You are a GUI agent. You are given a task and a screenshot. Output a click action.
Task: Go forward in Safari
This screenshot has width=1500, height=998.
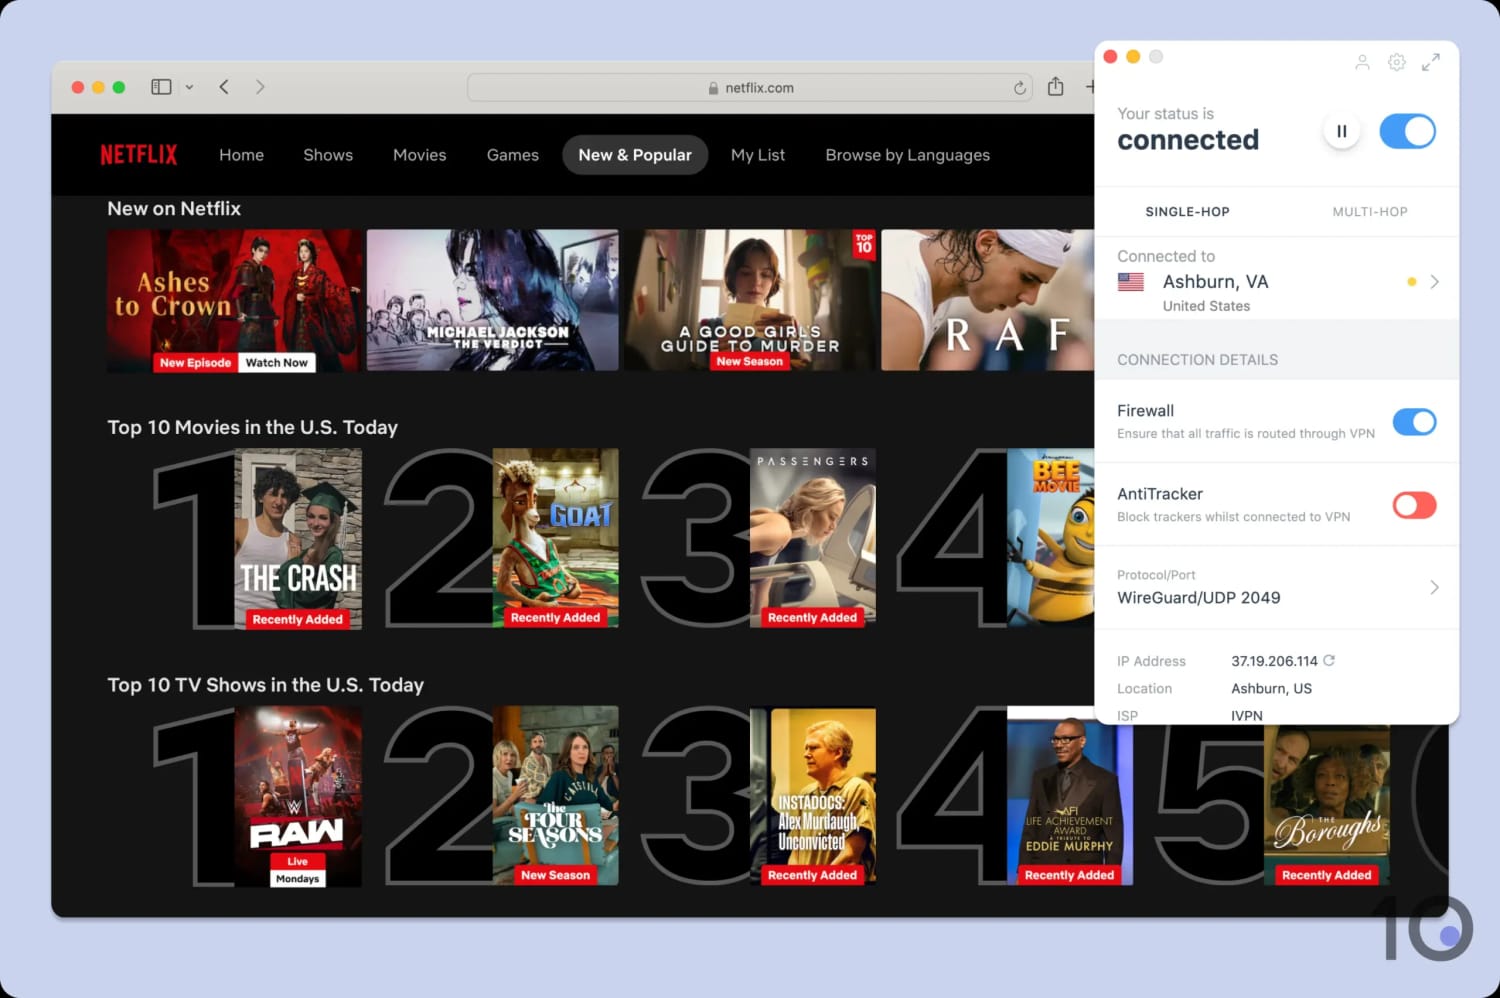pyautogui.click(x=260, y=87)
